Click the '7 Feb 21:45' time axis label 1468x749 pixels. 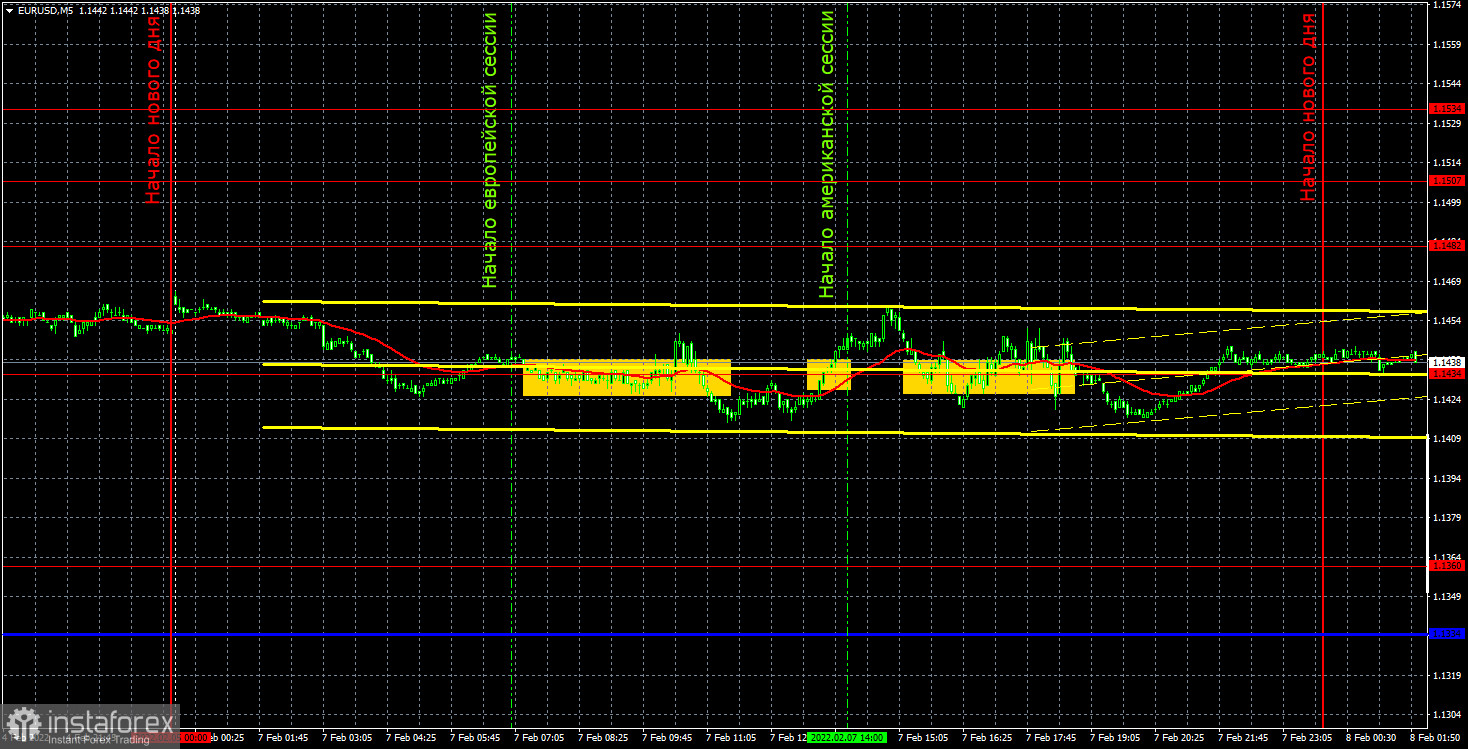tap(1243, 737)
